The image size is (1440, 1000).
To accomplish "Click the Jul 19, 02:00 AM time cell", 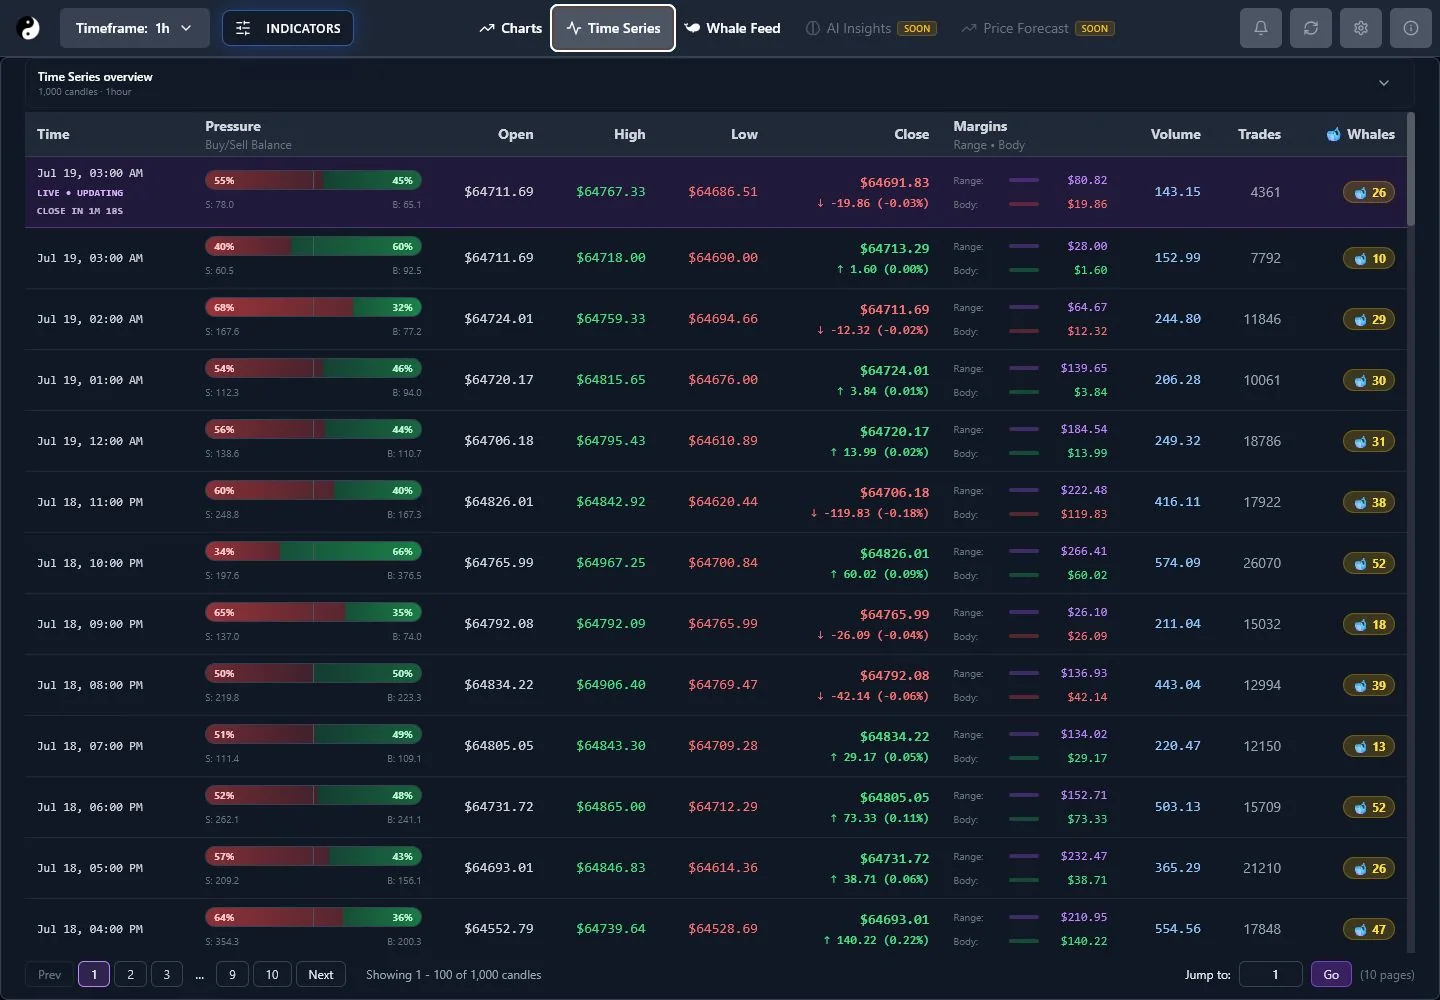I will 90,319.
